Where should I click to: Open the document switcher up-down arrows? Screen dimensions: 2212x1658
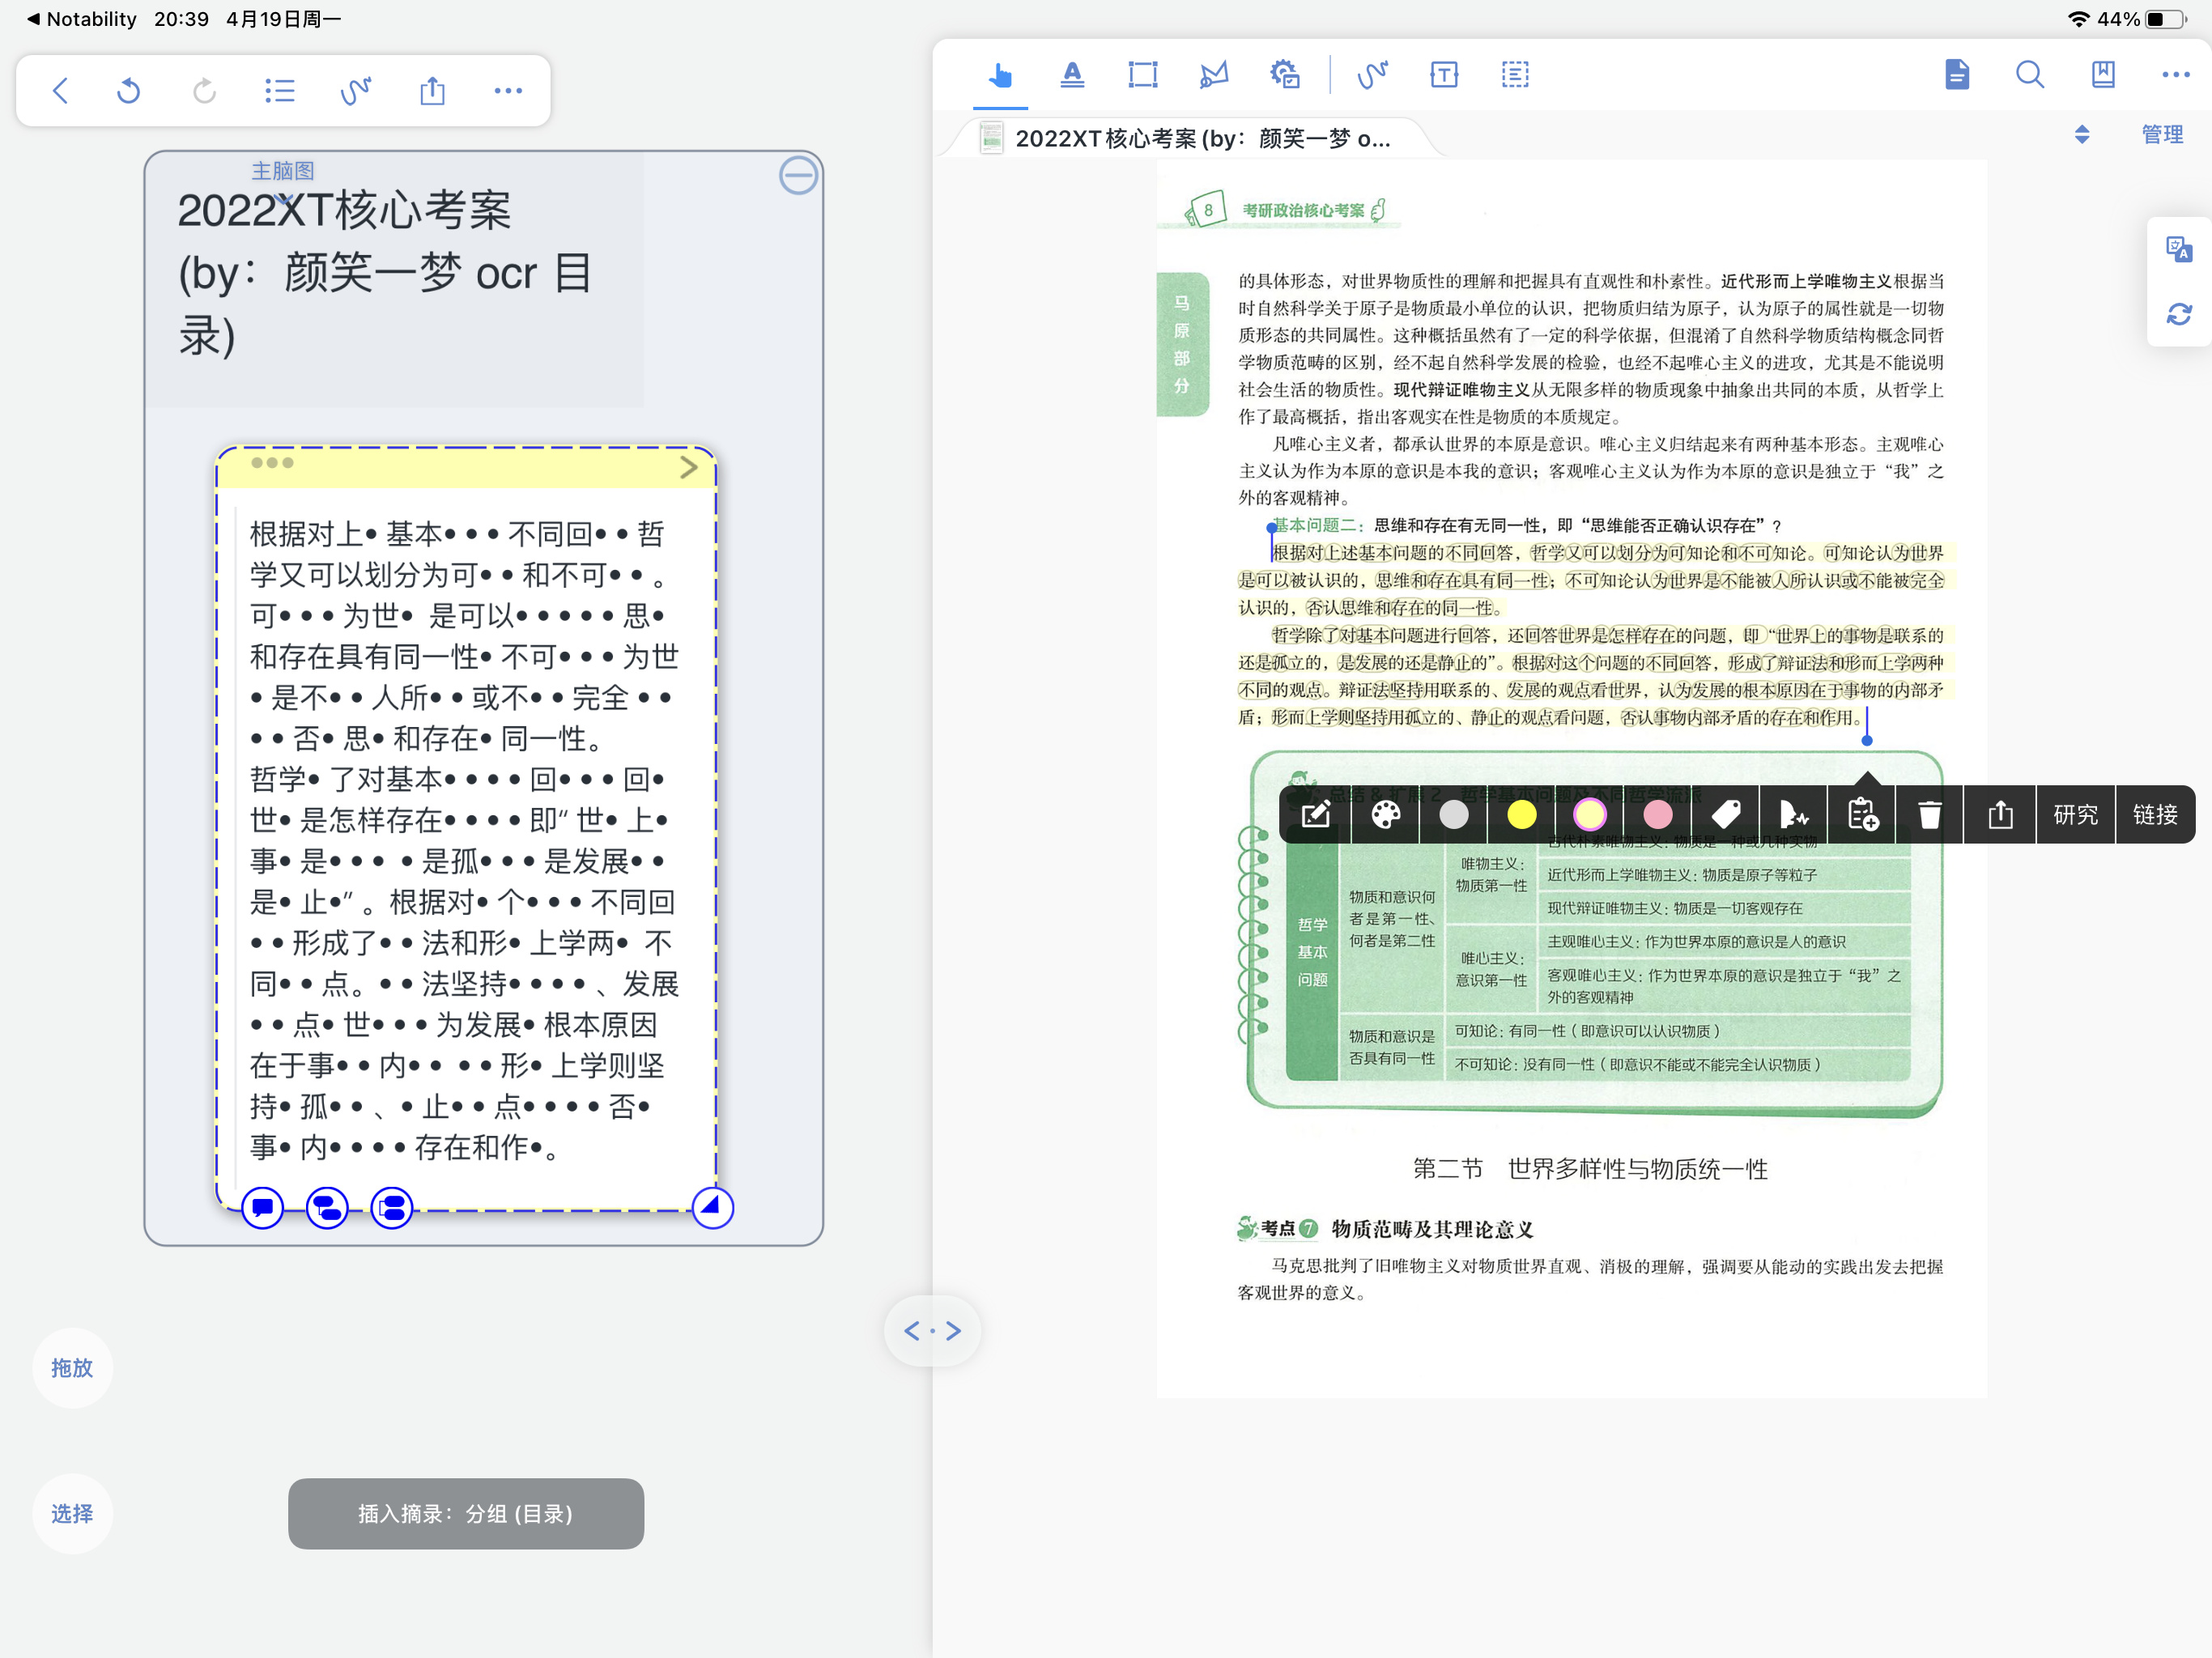pyautogui.click(x=2082, y=134)
